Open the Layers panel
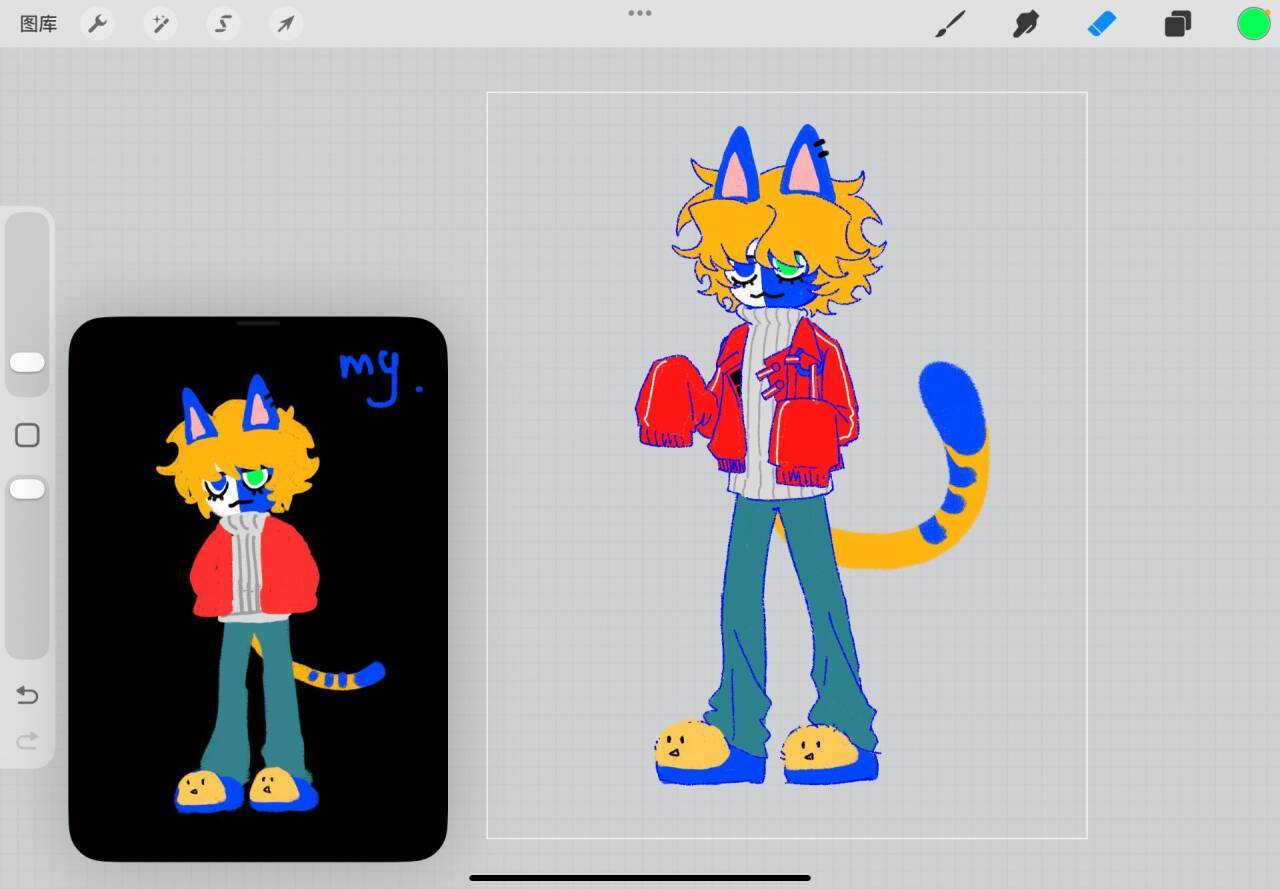 (1177, 24)
